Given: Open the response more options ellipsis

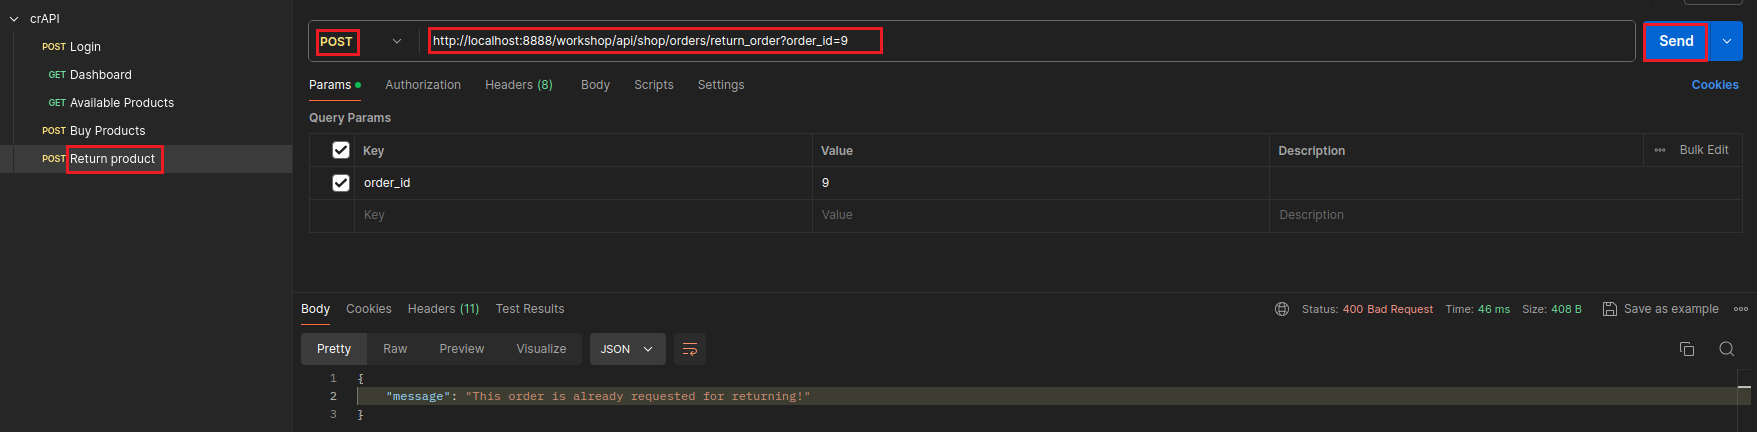Looking at the screenshot, I should pos(1741,309).
